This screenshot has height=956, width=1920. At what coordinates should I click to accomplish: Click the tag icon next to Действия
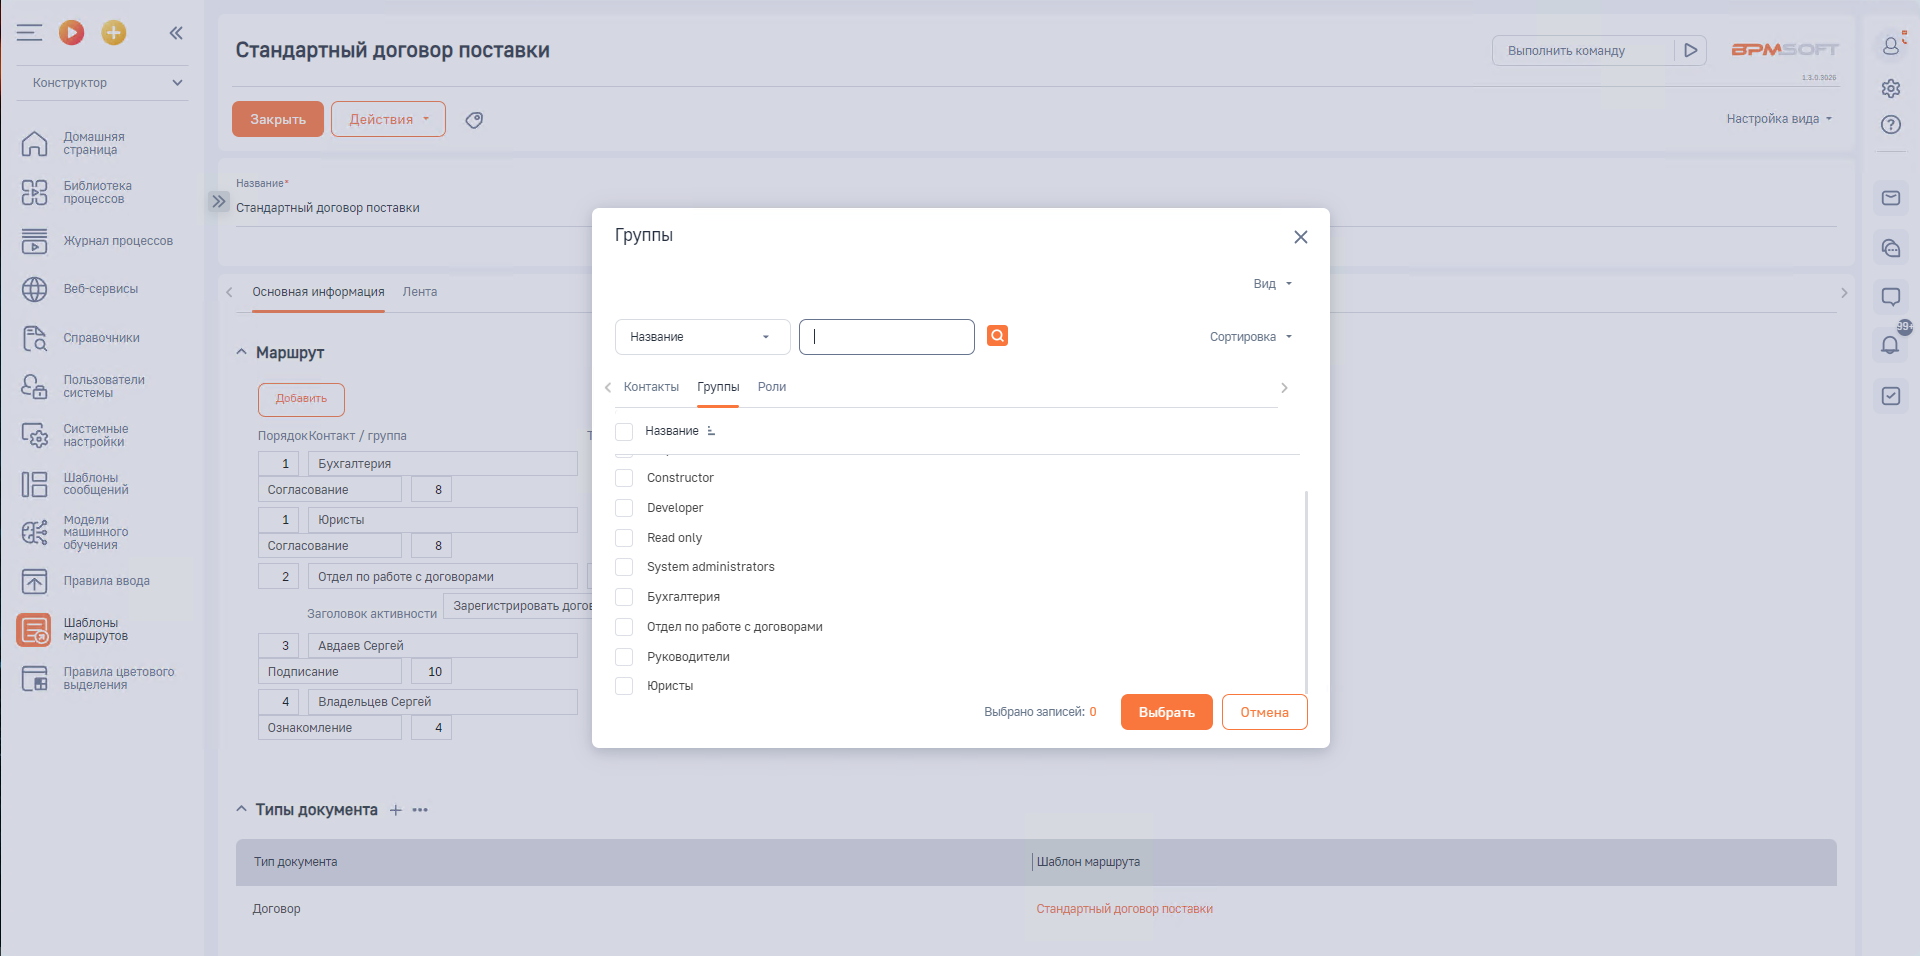[x=474, y=120]
